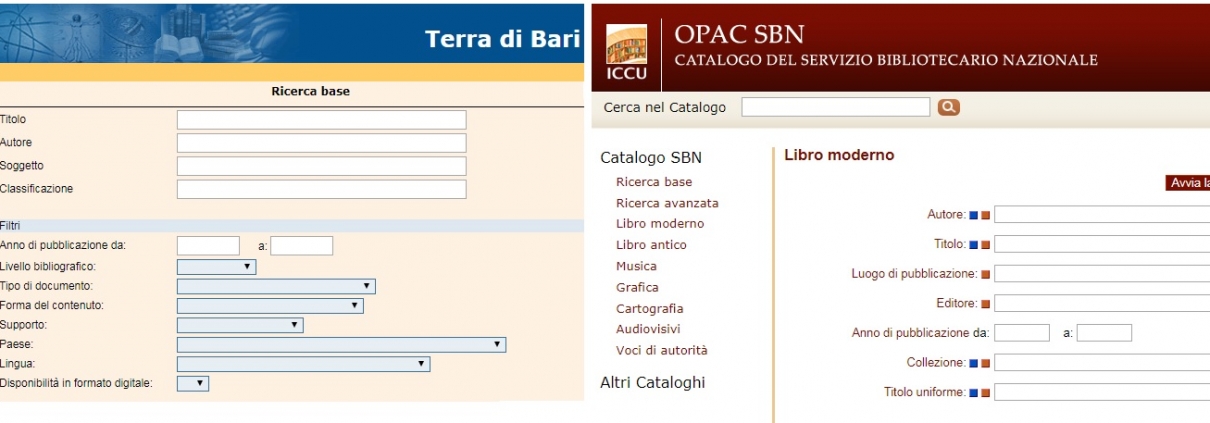Open the Musica catalog section
Image resolution: width=1210 pixels, height=423 pixels.
[x=636, y=266]
